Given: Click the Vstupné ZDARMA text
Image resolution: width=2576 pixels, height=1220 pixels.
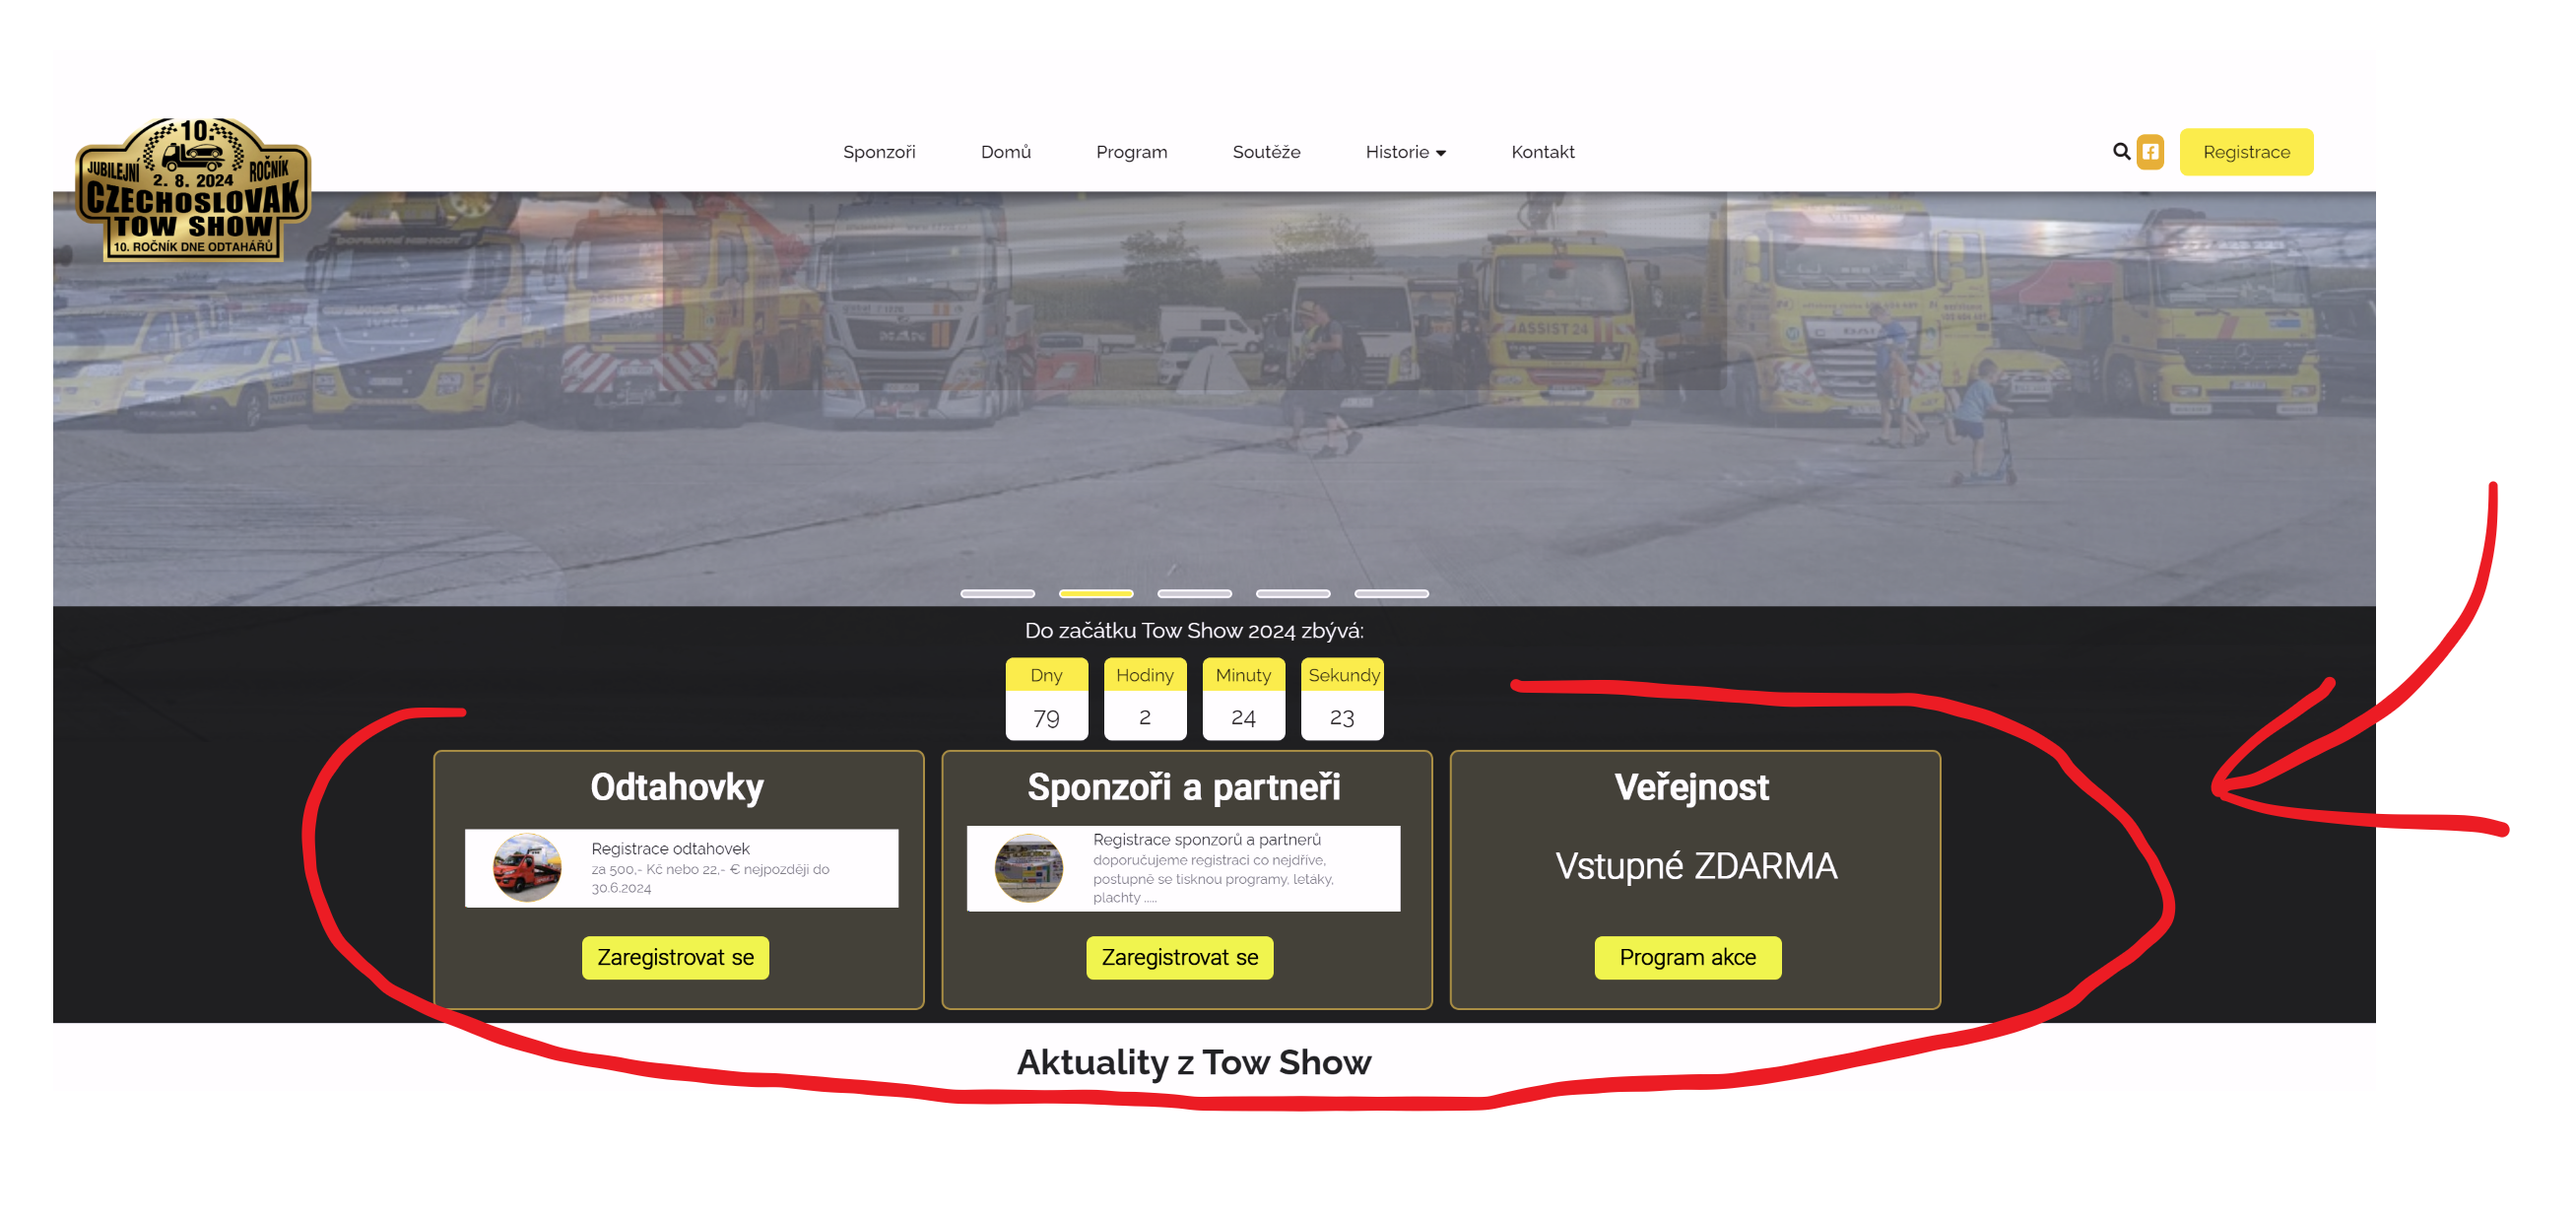Looking at the screenshot, I should [x=1696, y=865].
